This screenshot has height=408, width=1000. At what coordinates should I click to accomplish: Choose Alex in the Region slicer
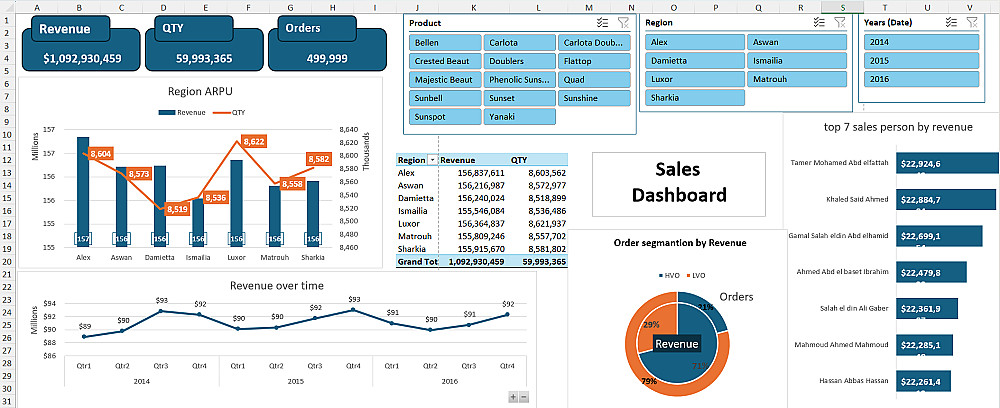tap(695, 42)
